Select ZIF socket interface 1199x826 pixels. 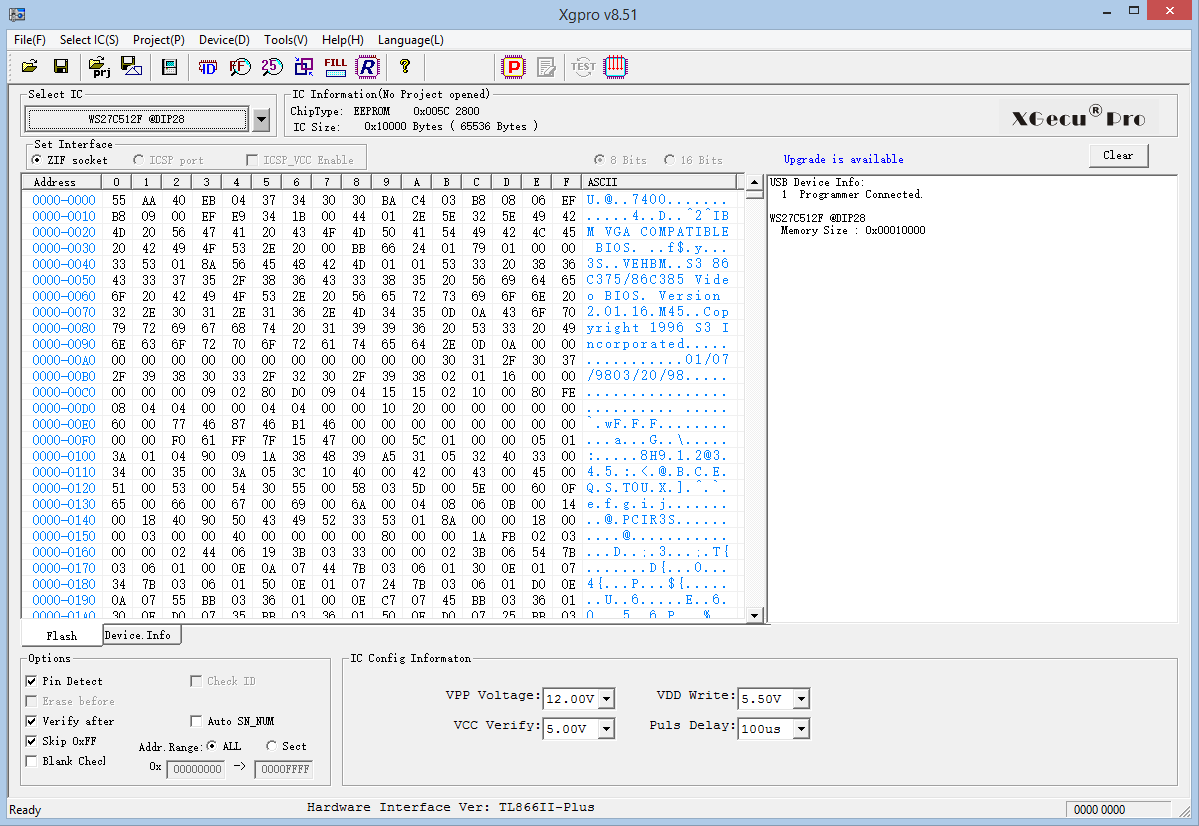pos(70,160)
